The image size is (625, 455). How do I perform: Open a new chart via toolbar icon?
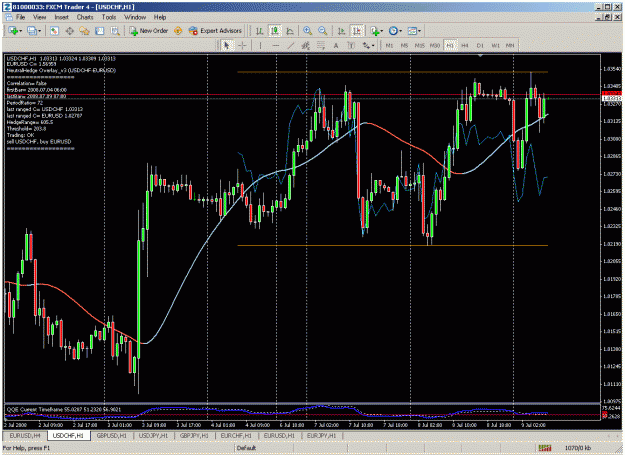coord(13,31)
